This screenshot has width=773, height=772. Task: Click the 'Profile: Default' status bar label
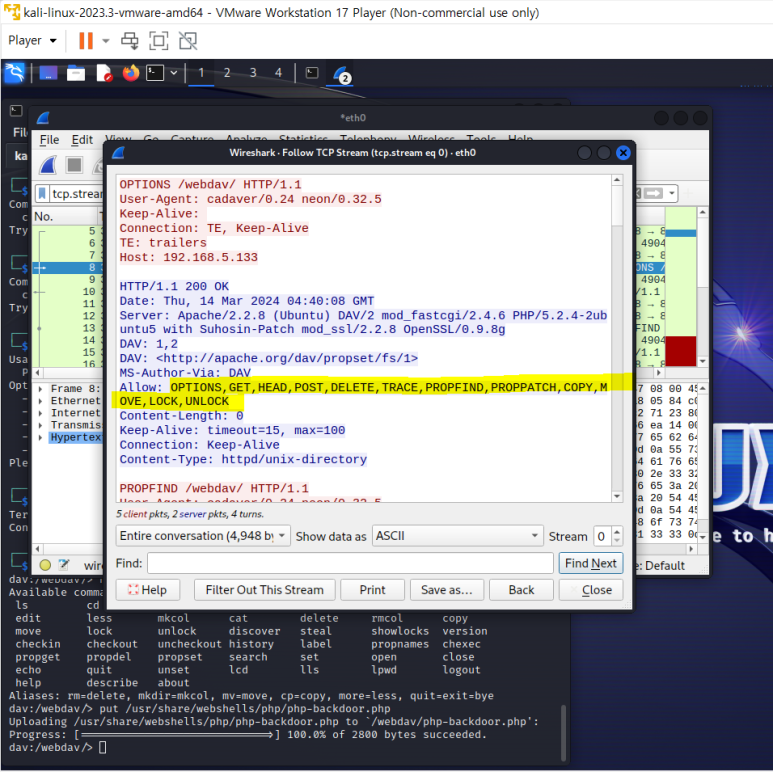coord(660,565)
